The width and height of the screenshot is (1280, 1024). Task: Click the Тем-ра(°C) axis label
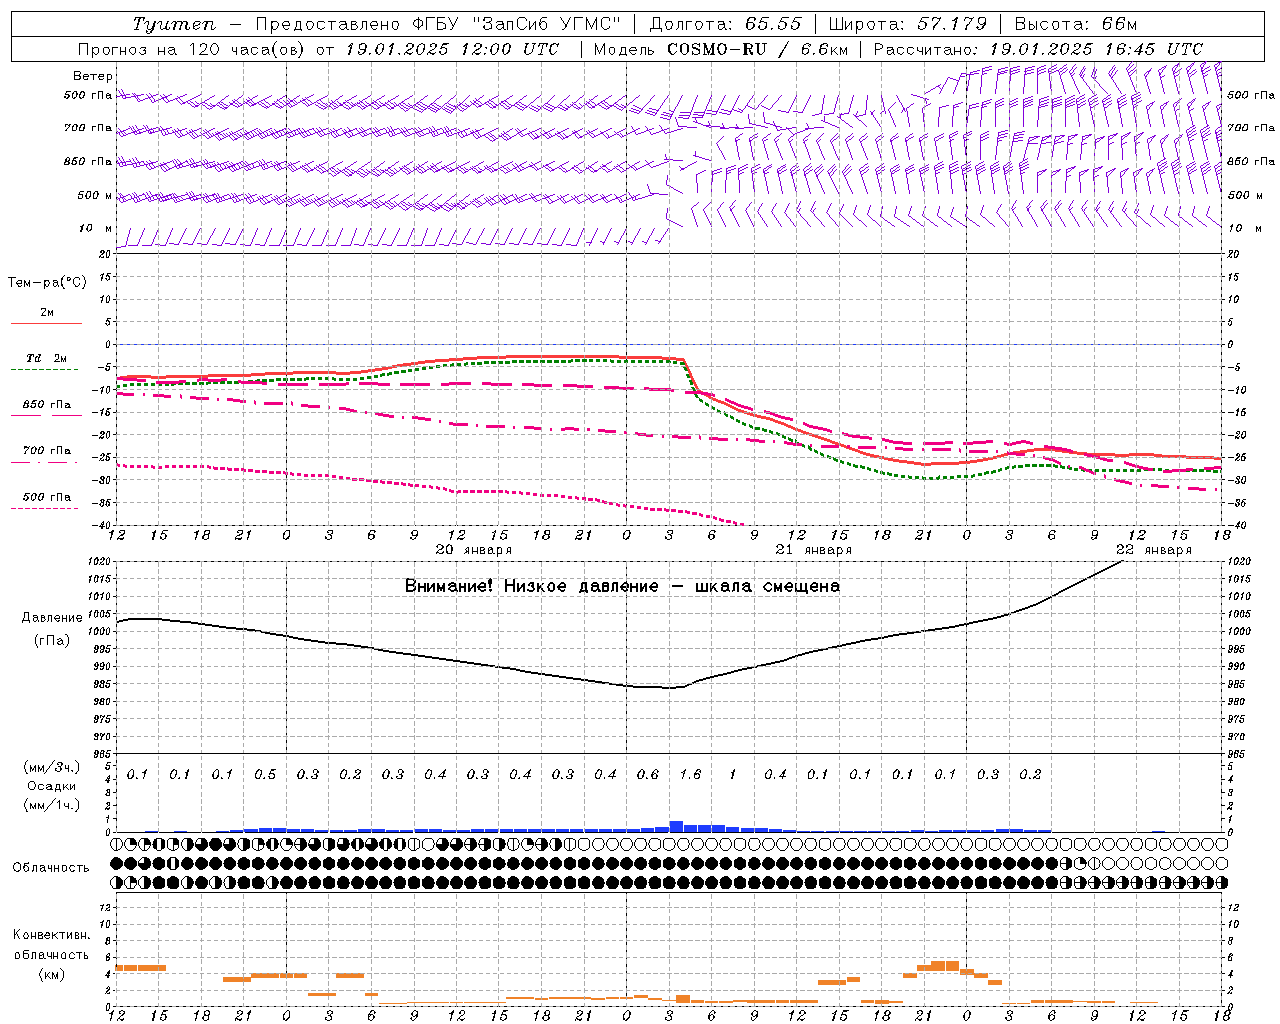tap(47, 283)
